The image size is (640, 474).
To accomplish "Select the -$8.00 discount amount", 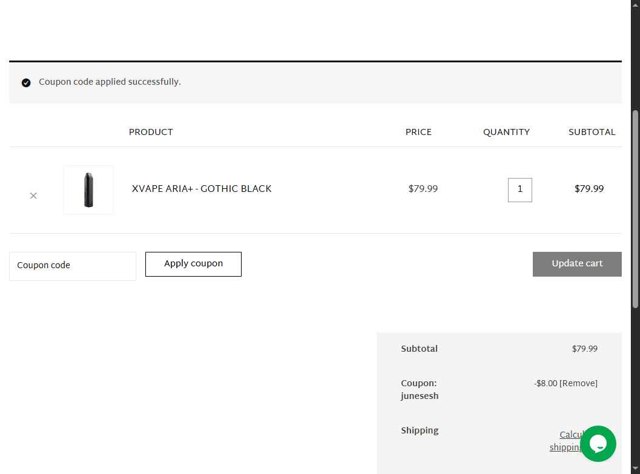I will [x=545, y=383].
